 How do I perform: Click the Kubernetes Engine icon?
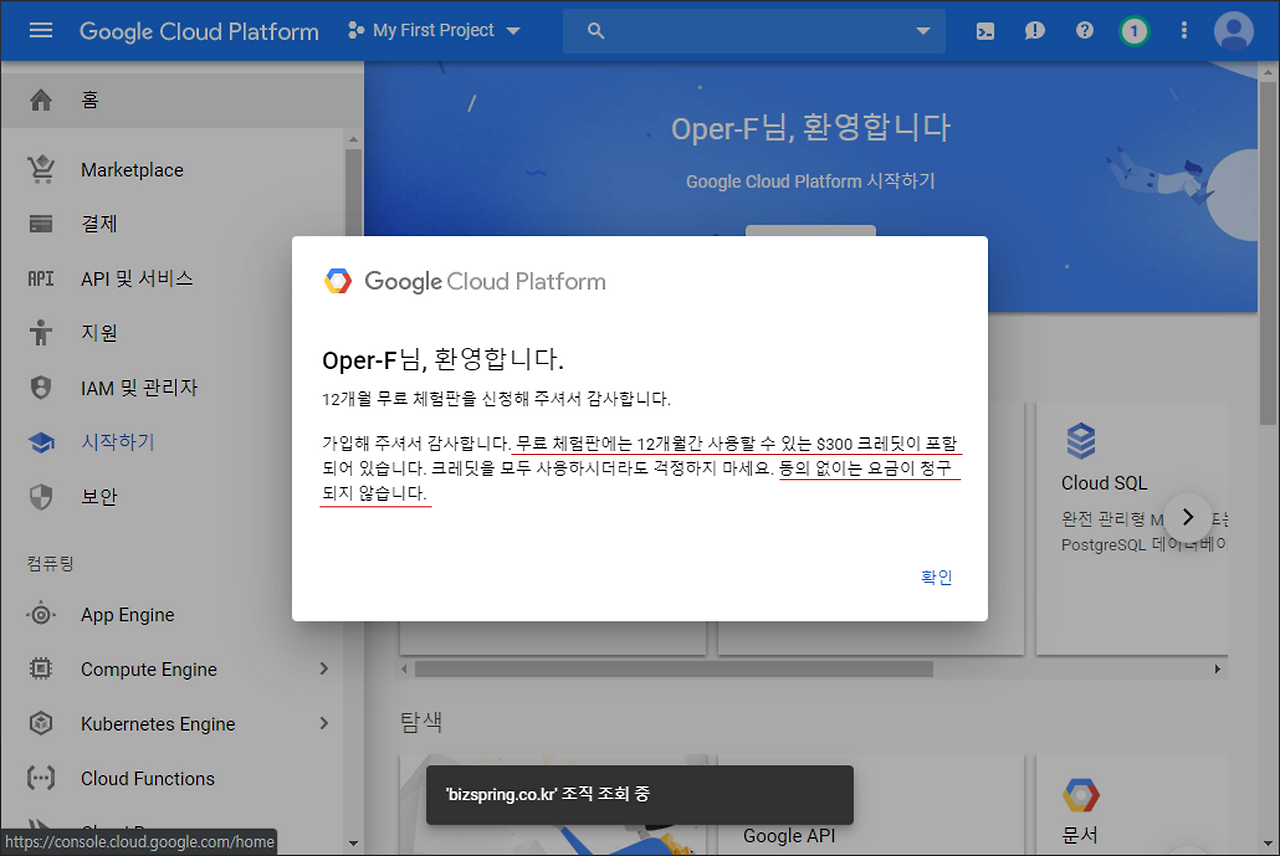tap(41, 724)
